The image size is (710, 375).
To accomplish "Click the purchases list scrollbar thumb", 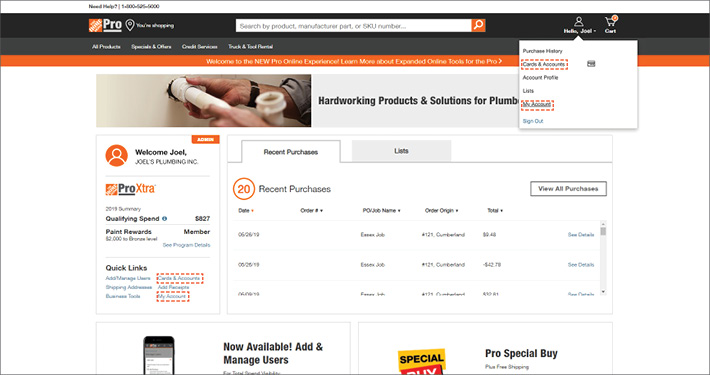I will pyautogui.click(x=603, y=231).
